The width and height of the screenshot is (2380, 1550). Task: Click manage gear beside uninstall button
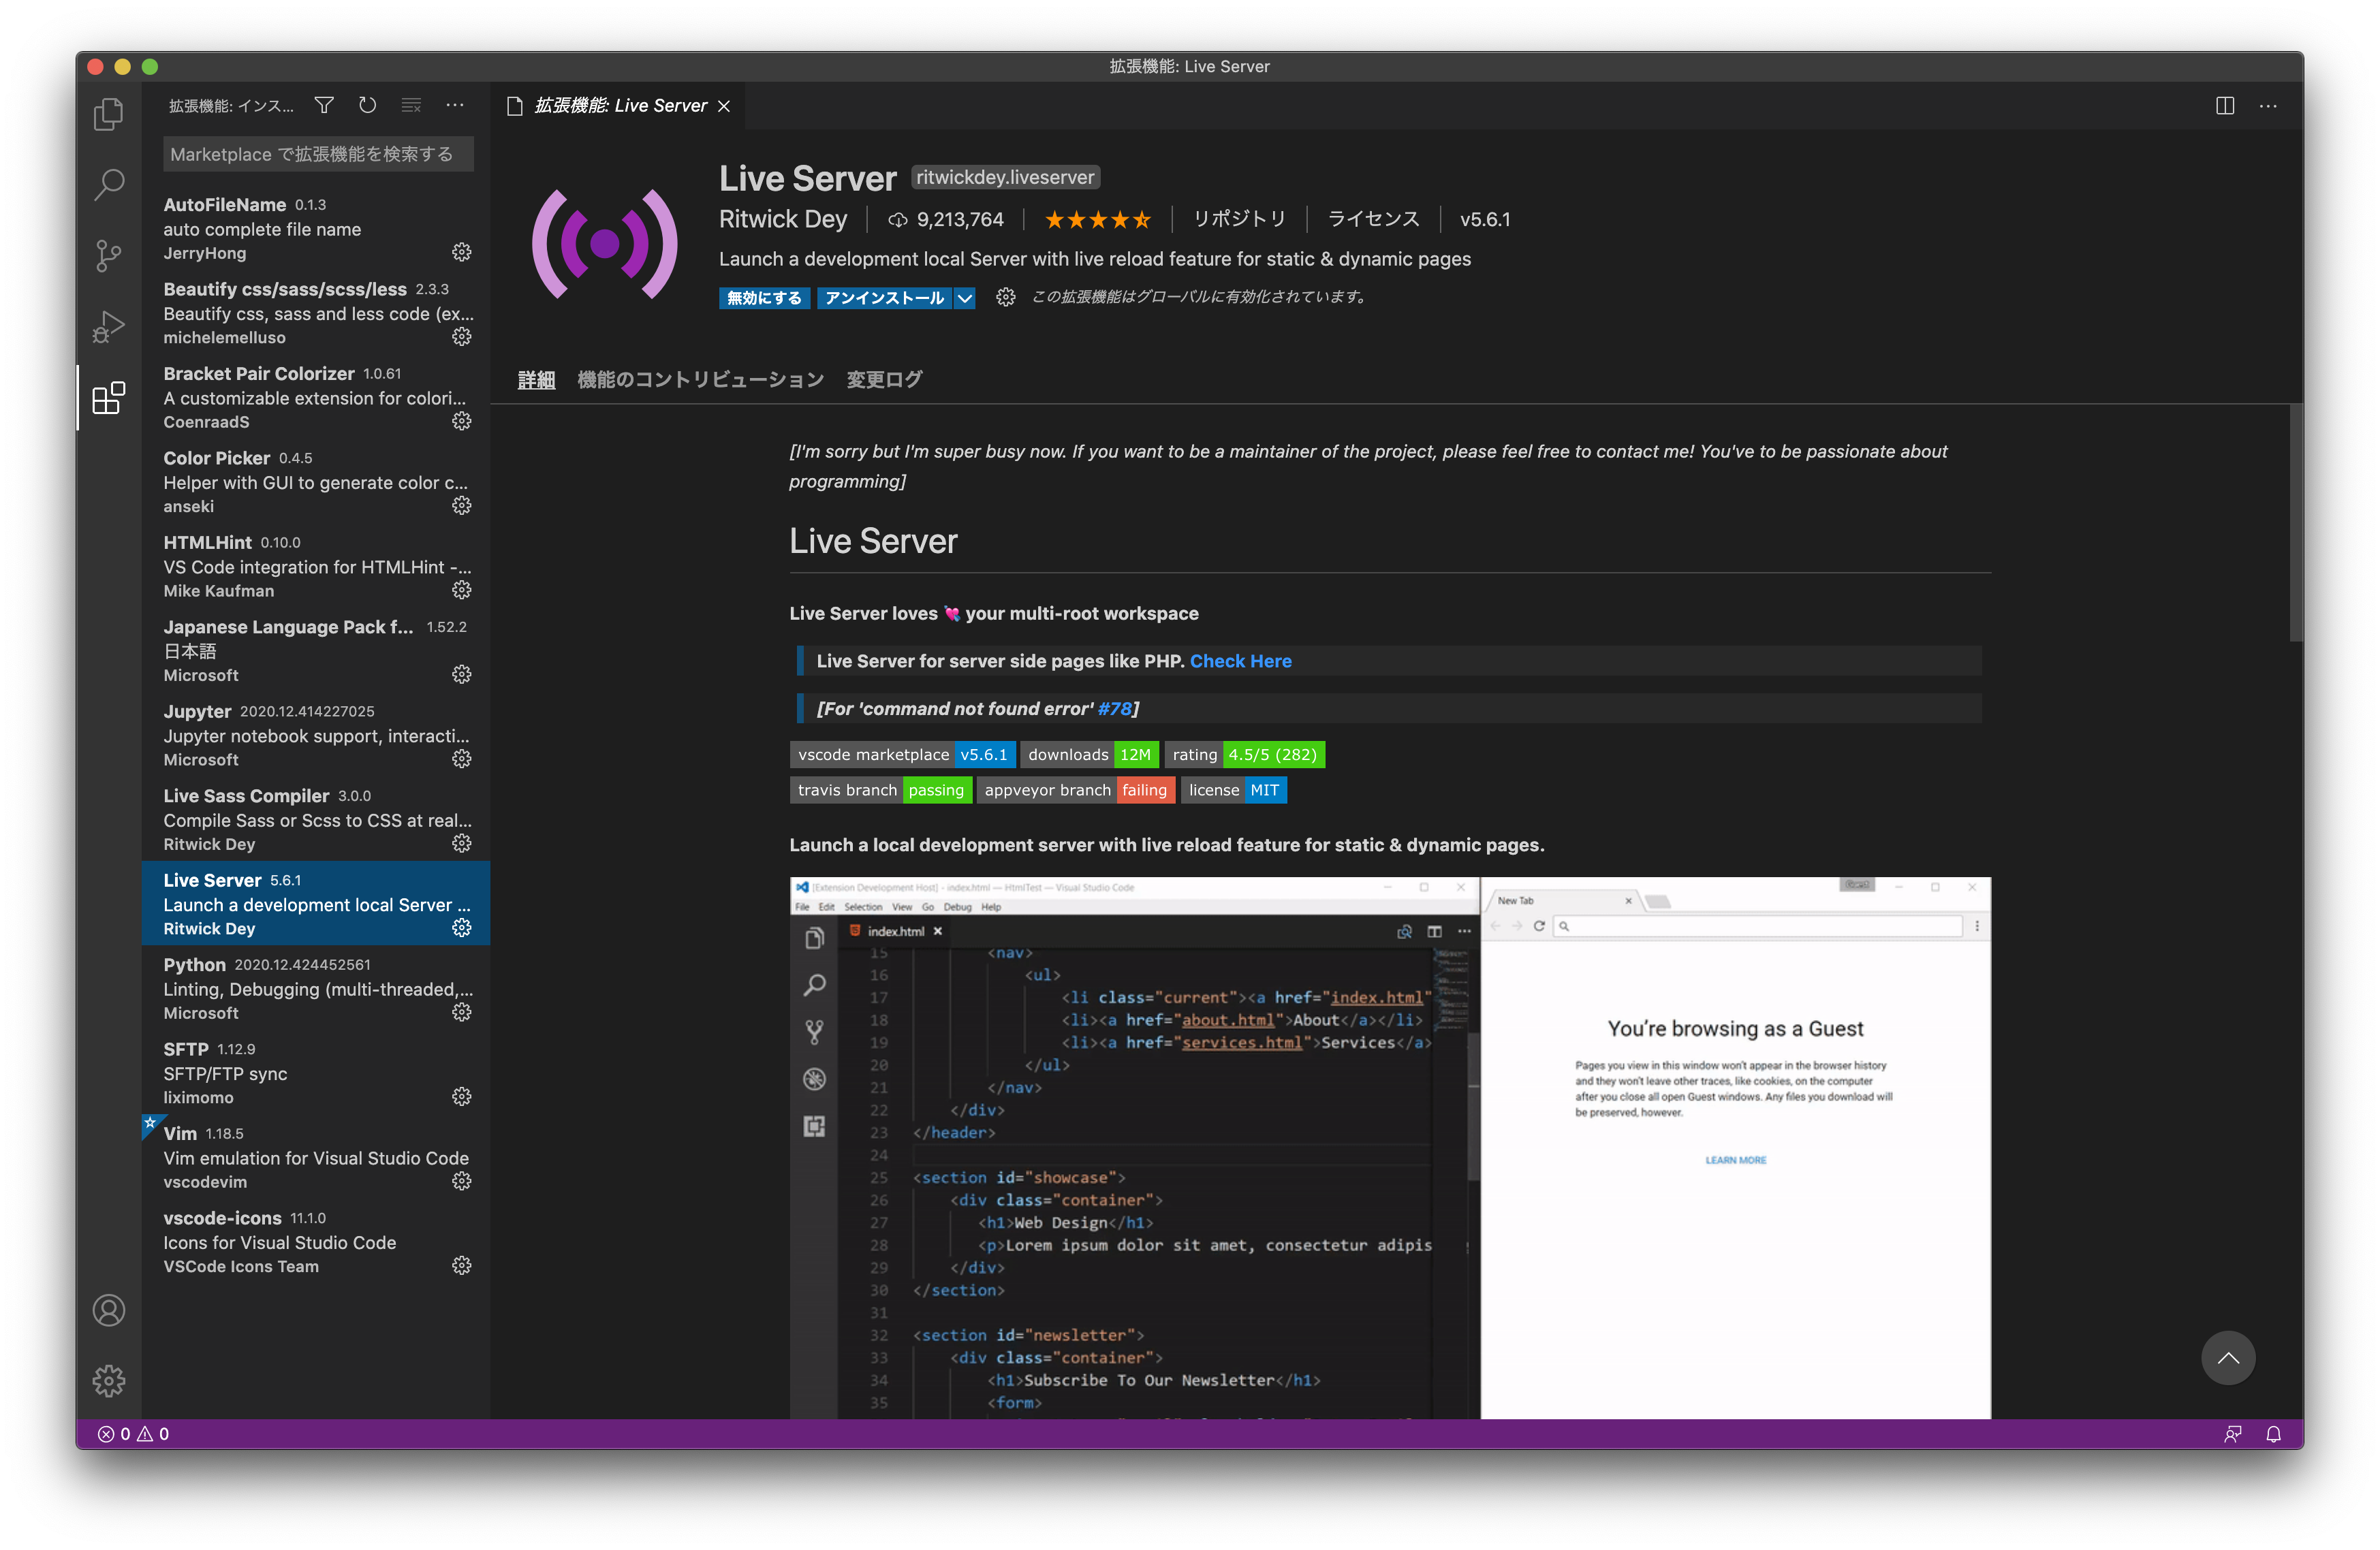tap(1005, 297)
